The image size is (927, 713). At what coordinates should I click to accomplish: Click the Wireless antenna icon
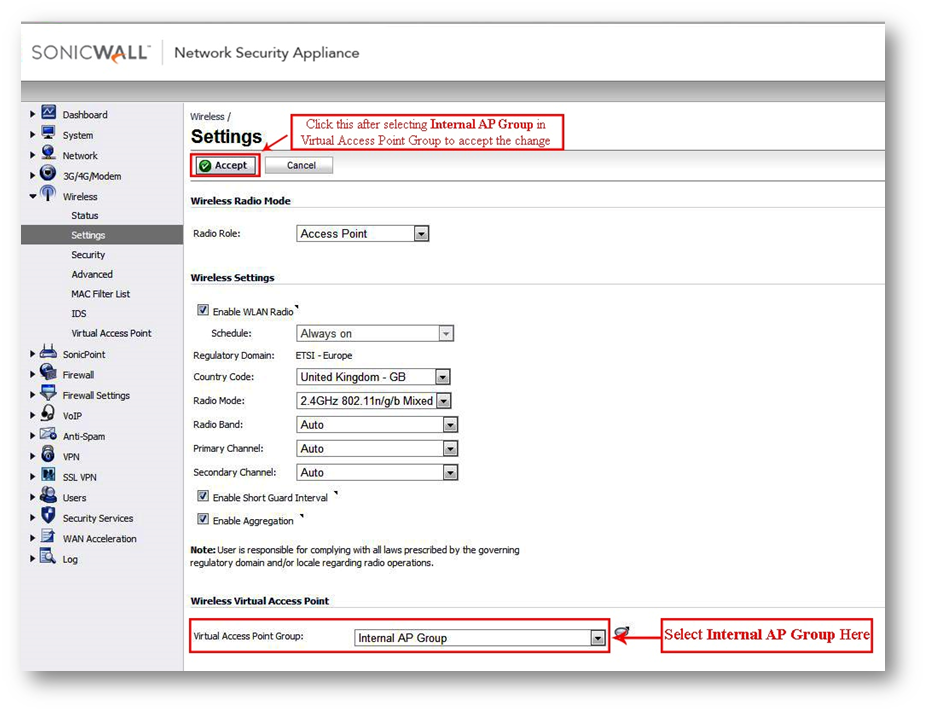pos(48,194)
